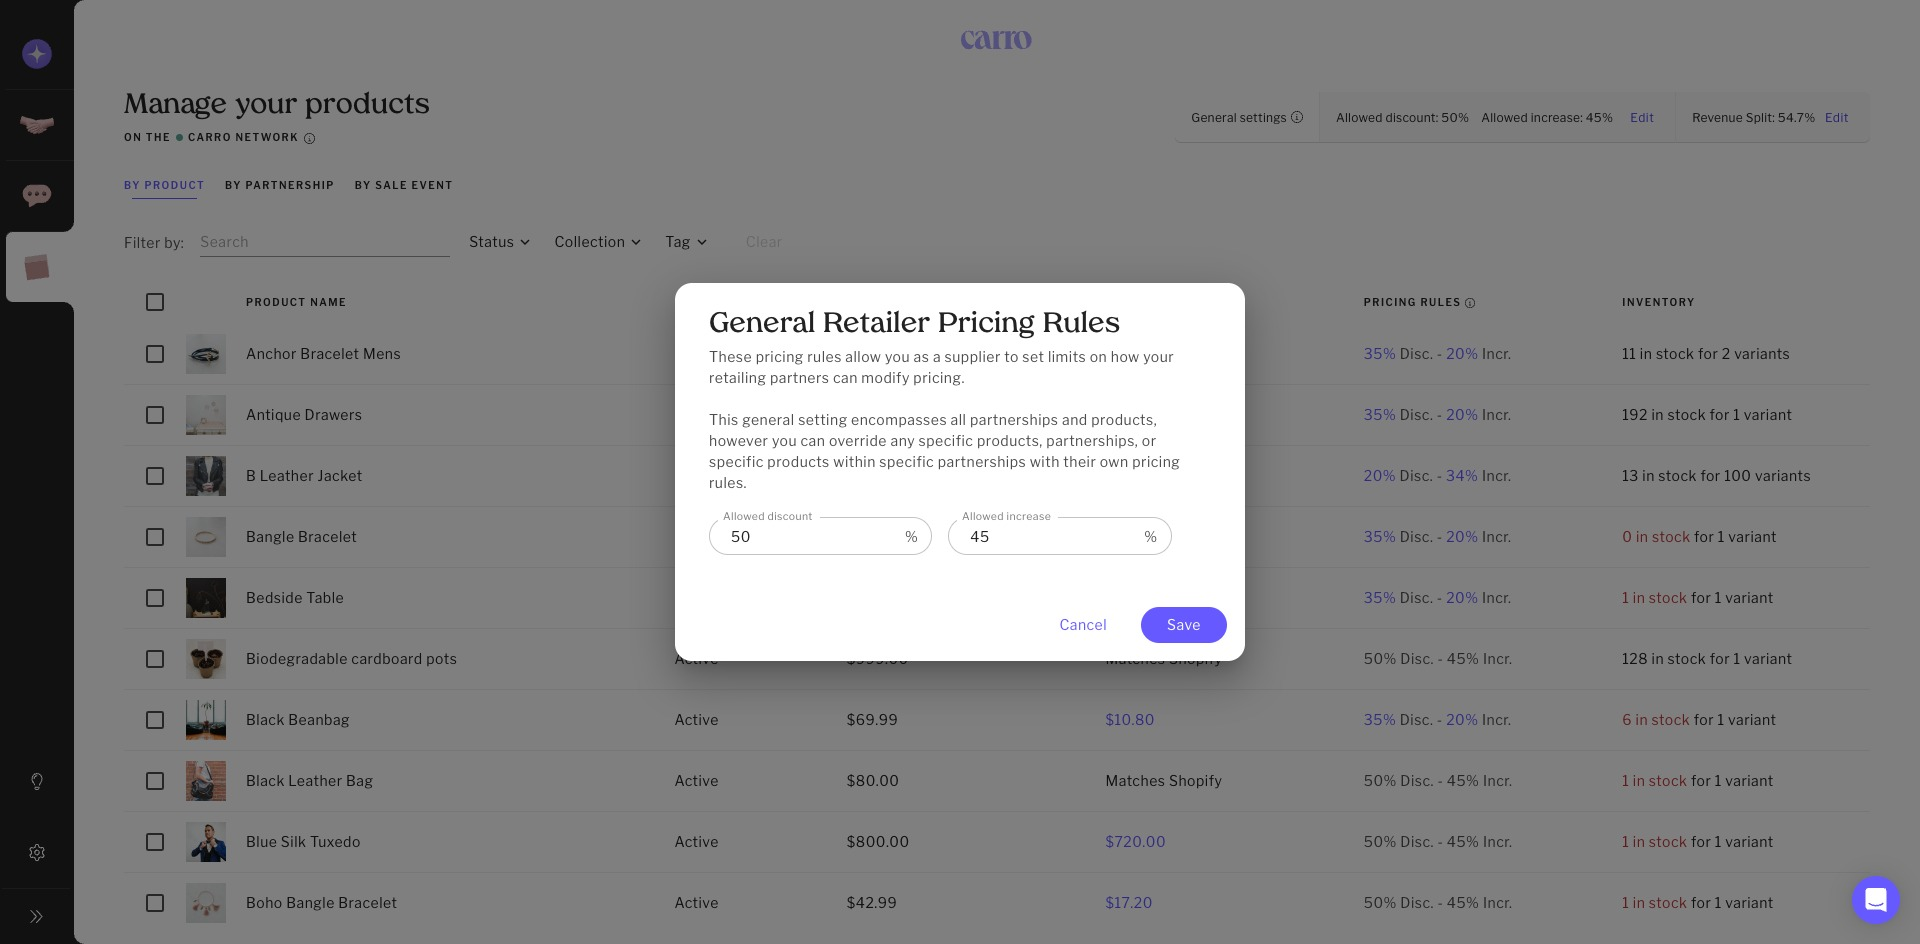Open the Tag filter dropdown
The height and width of the screenshot is (944, 1920).
(686, 242)
